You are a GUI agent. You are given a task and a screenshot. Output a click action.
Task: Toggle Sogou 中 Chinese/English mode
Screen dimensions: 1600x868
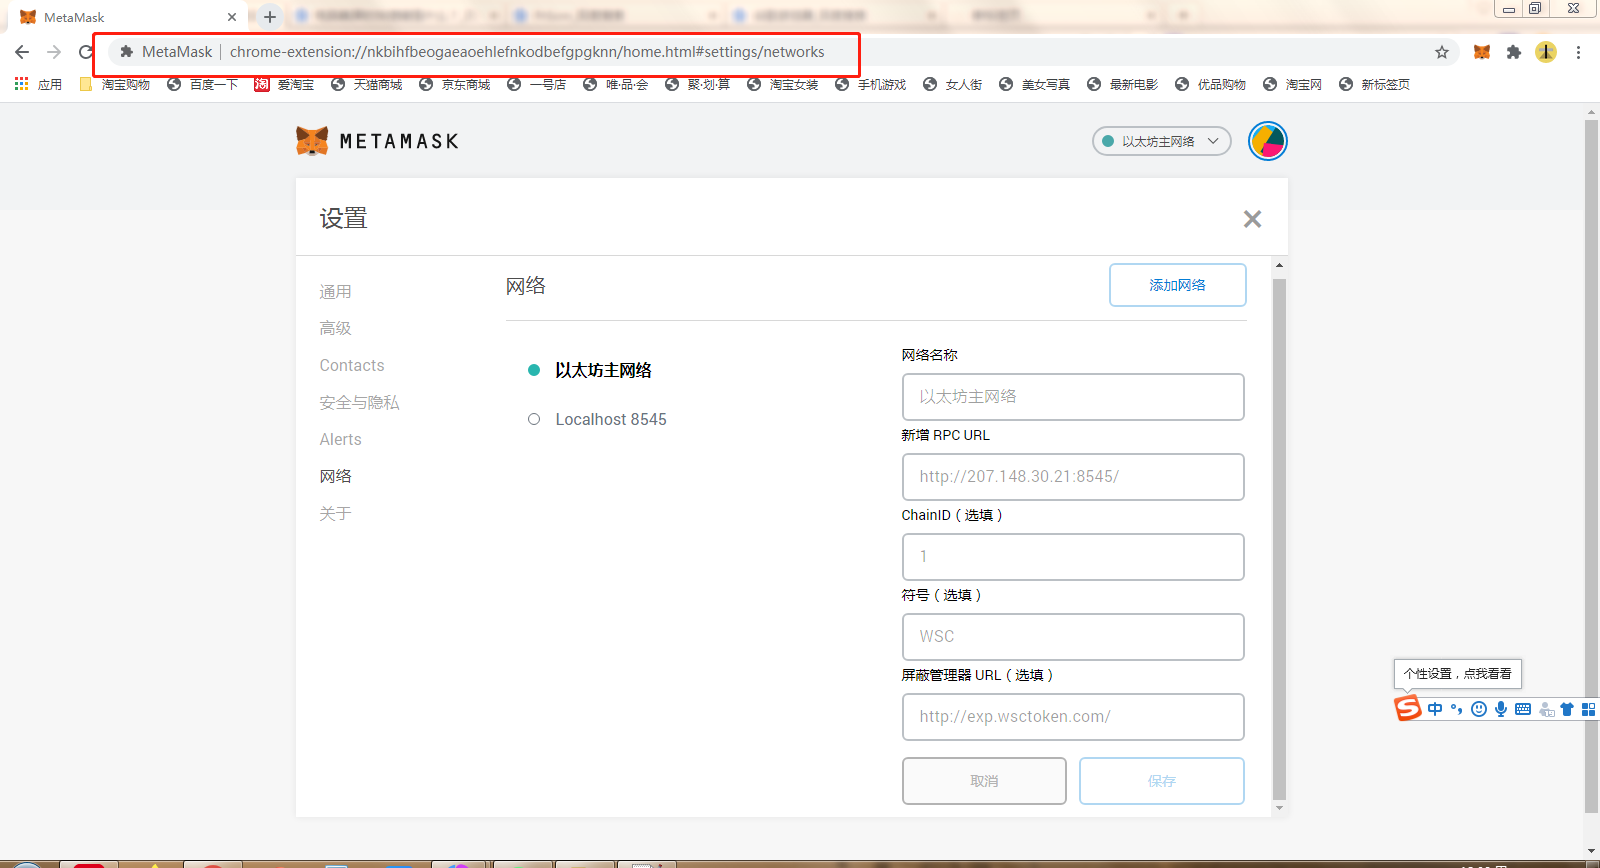coord(1435,709)
